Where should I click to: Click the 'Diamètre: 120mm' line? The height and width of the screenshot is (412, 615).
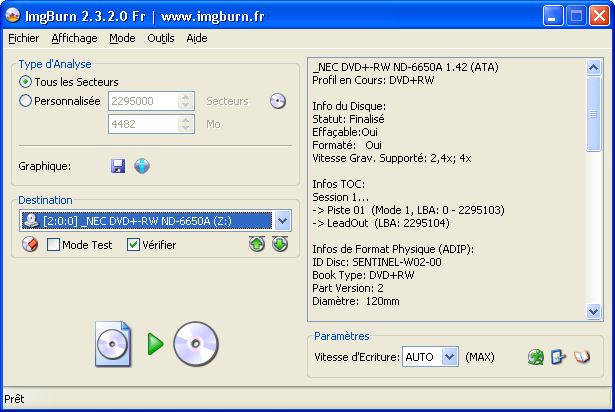(x=356, y=301)
